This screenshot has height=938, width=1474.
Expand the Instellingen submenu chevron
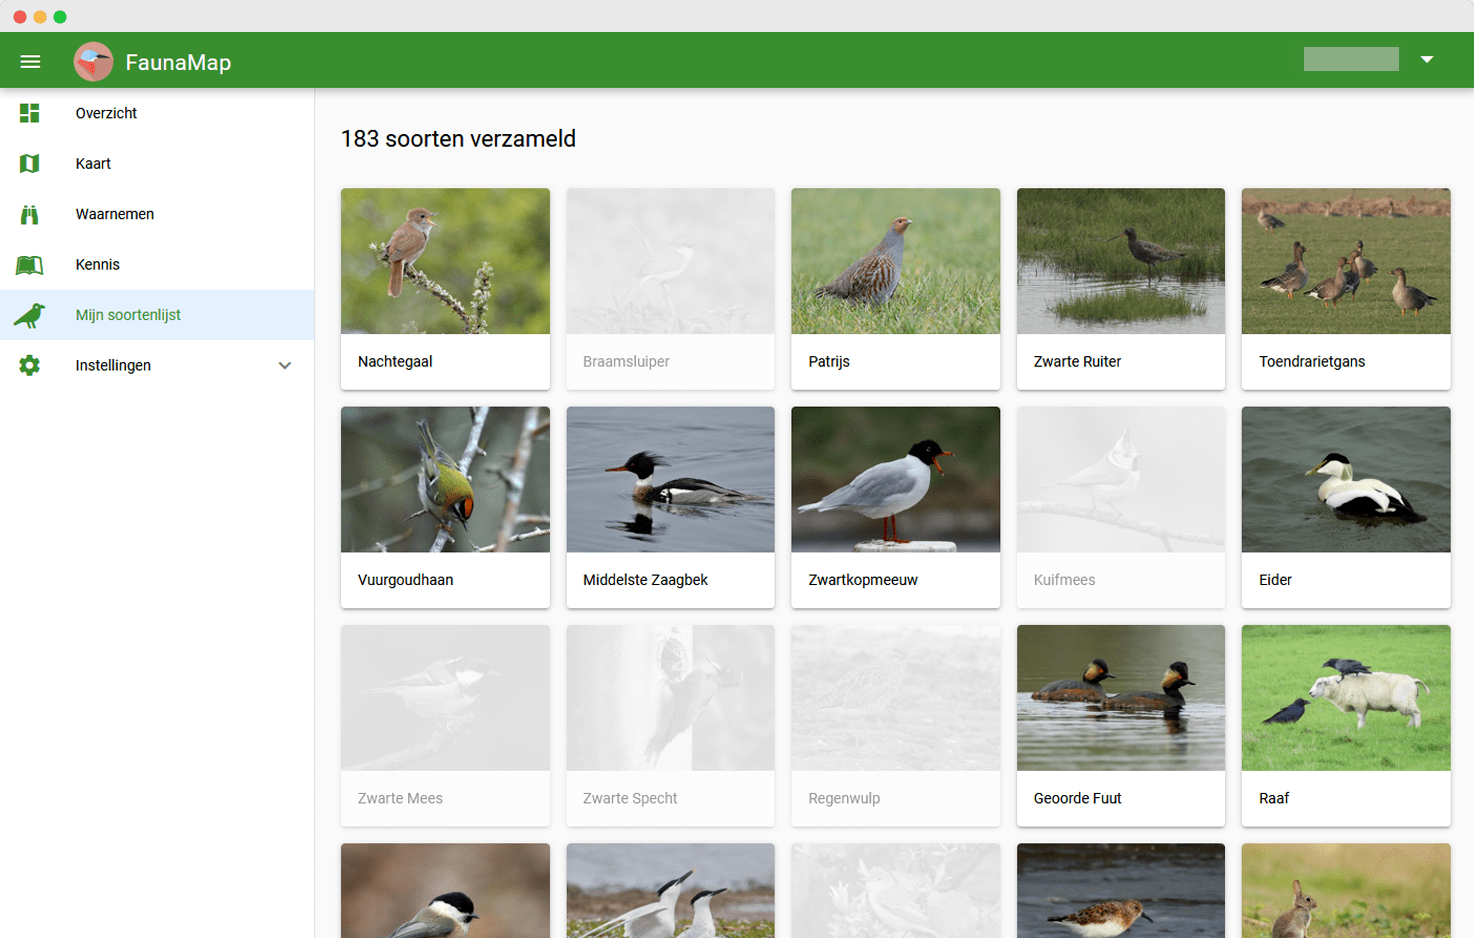285,366
